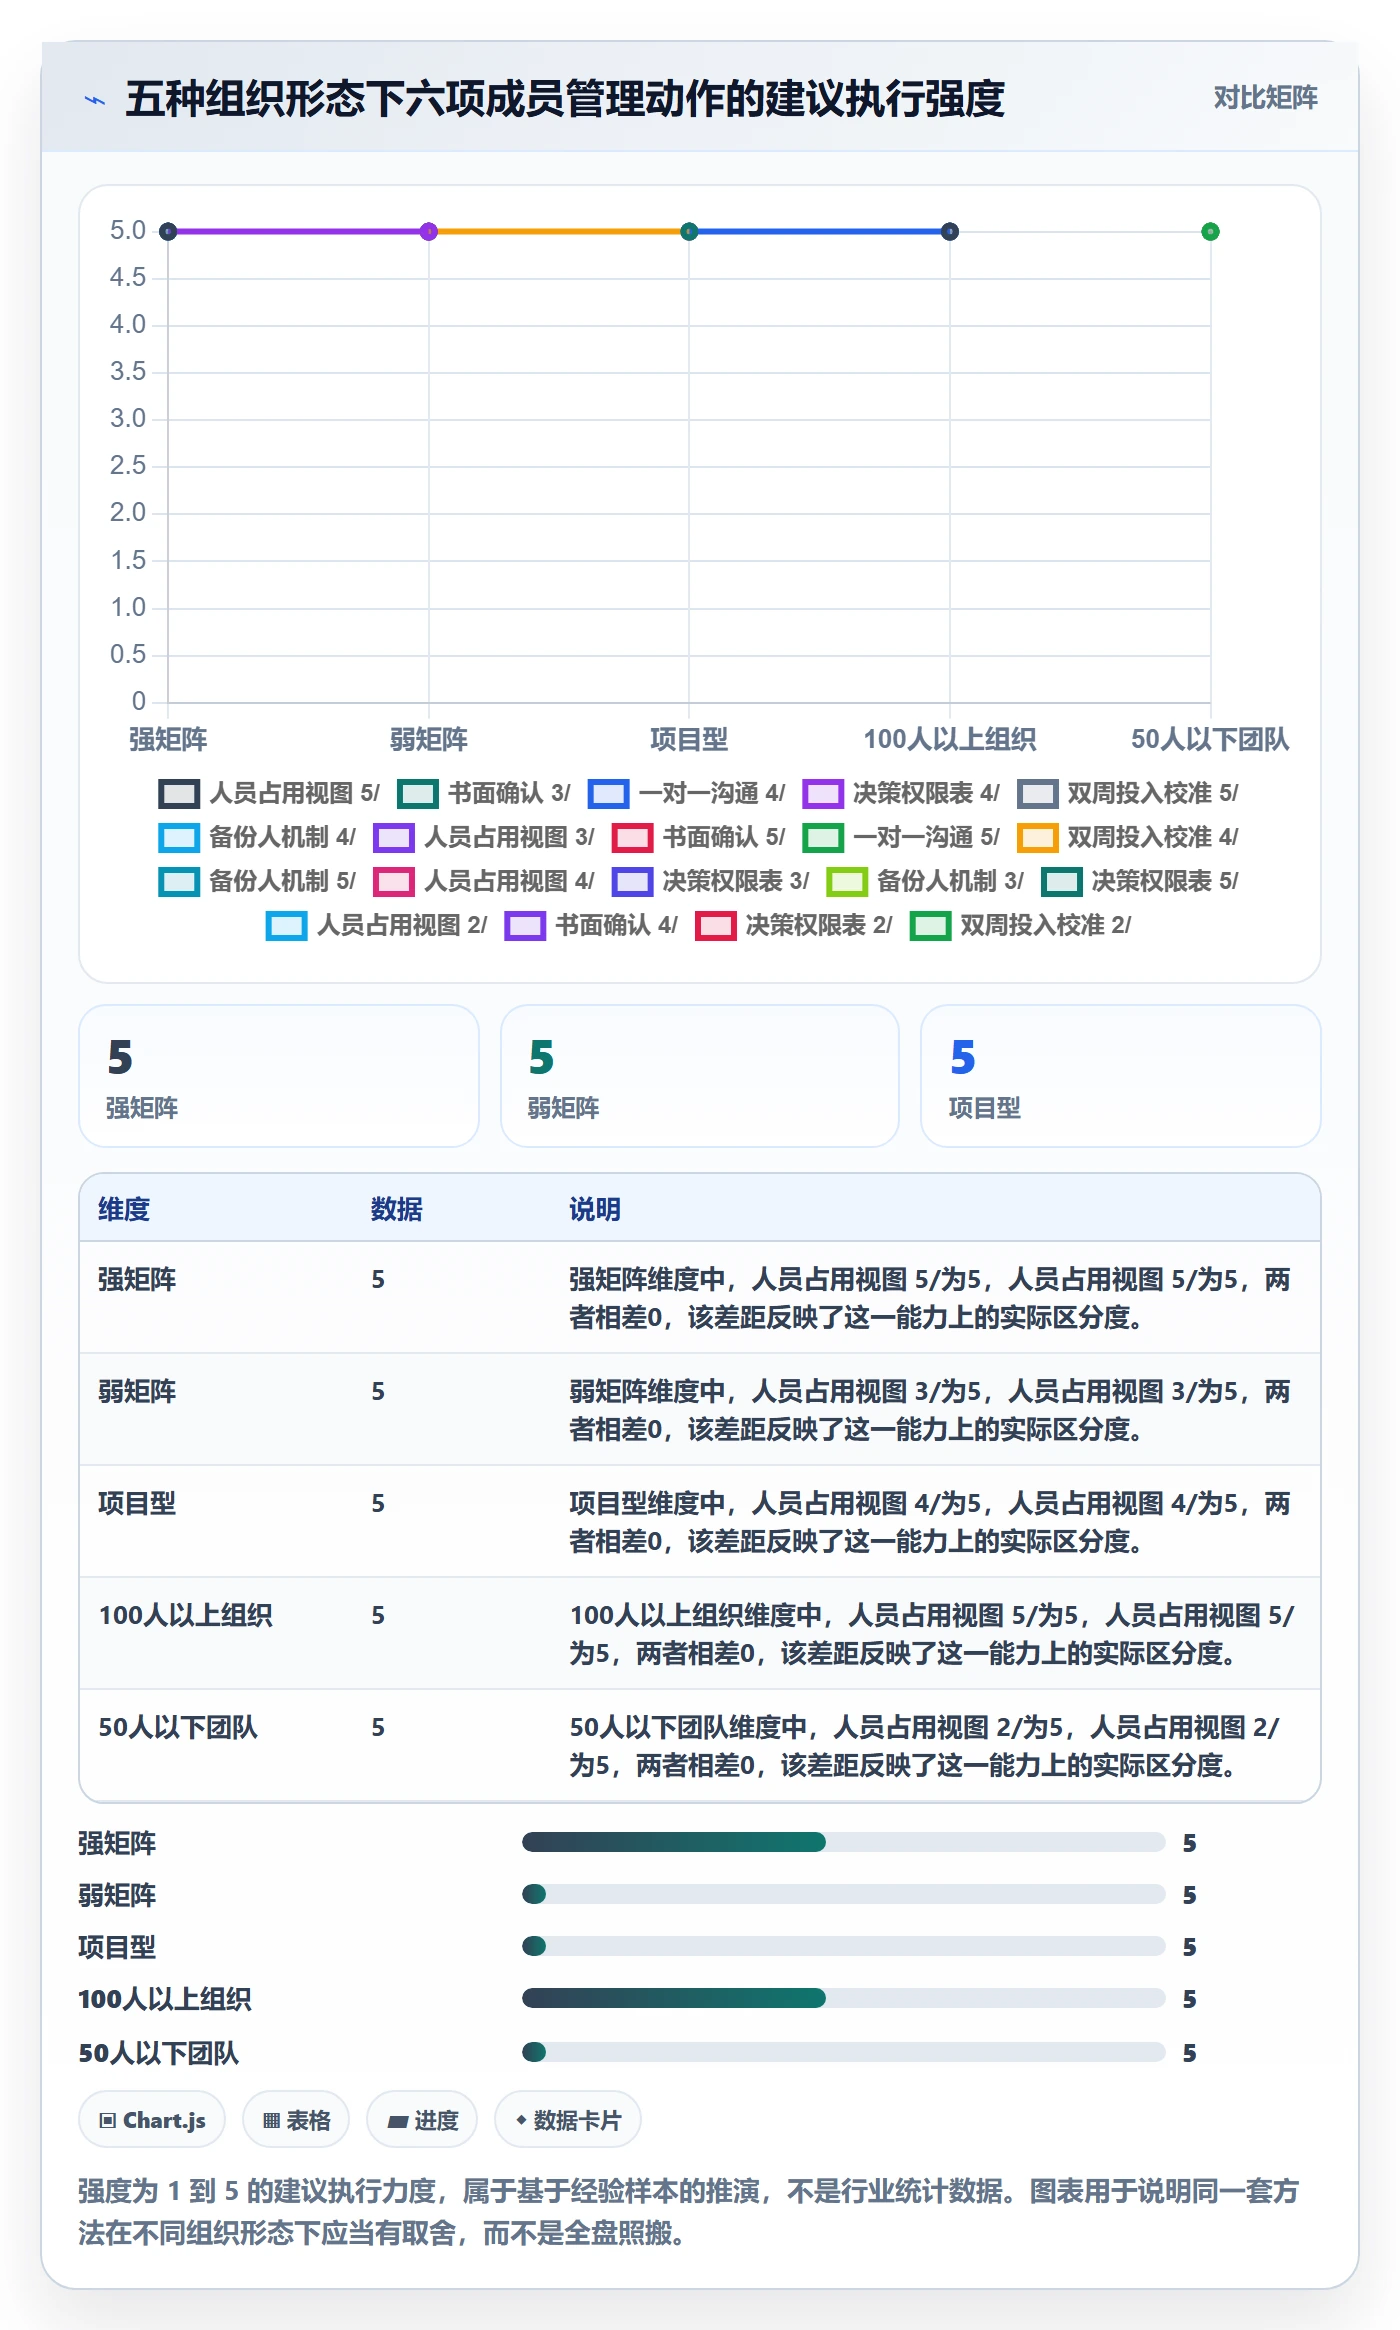This screenshot has height=2330, width=1400.
Task: Toggle the "一对一沟通 5/" legend entry
Action: [901, 838]
